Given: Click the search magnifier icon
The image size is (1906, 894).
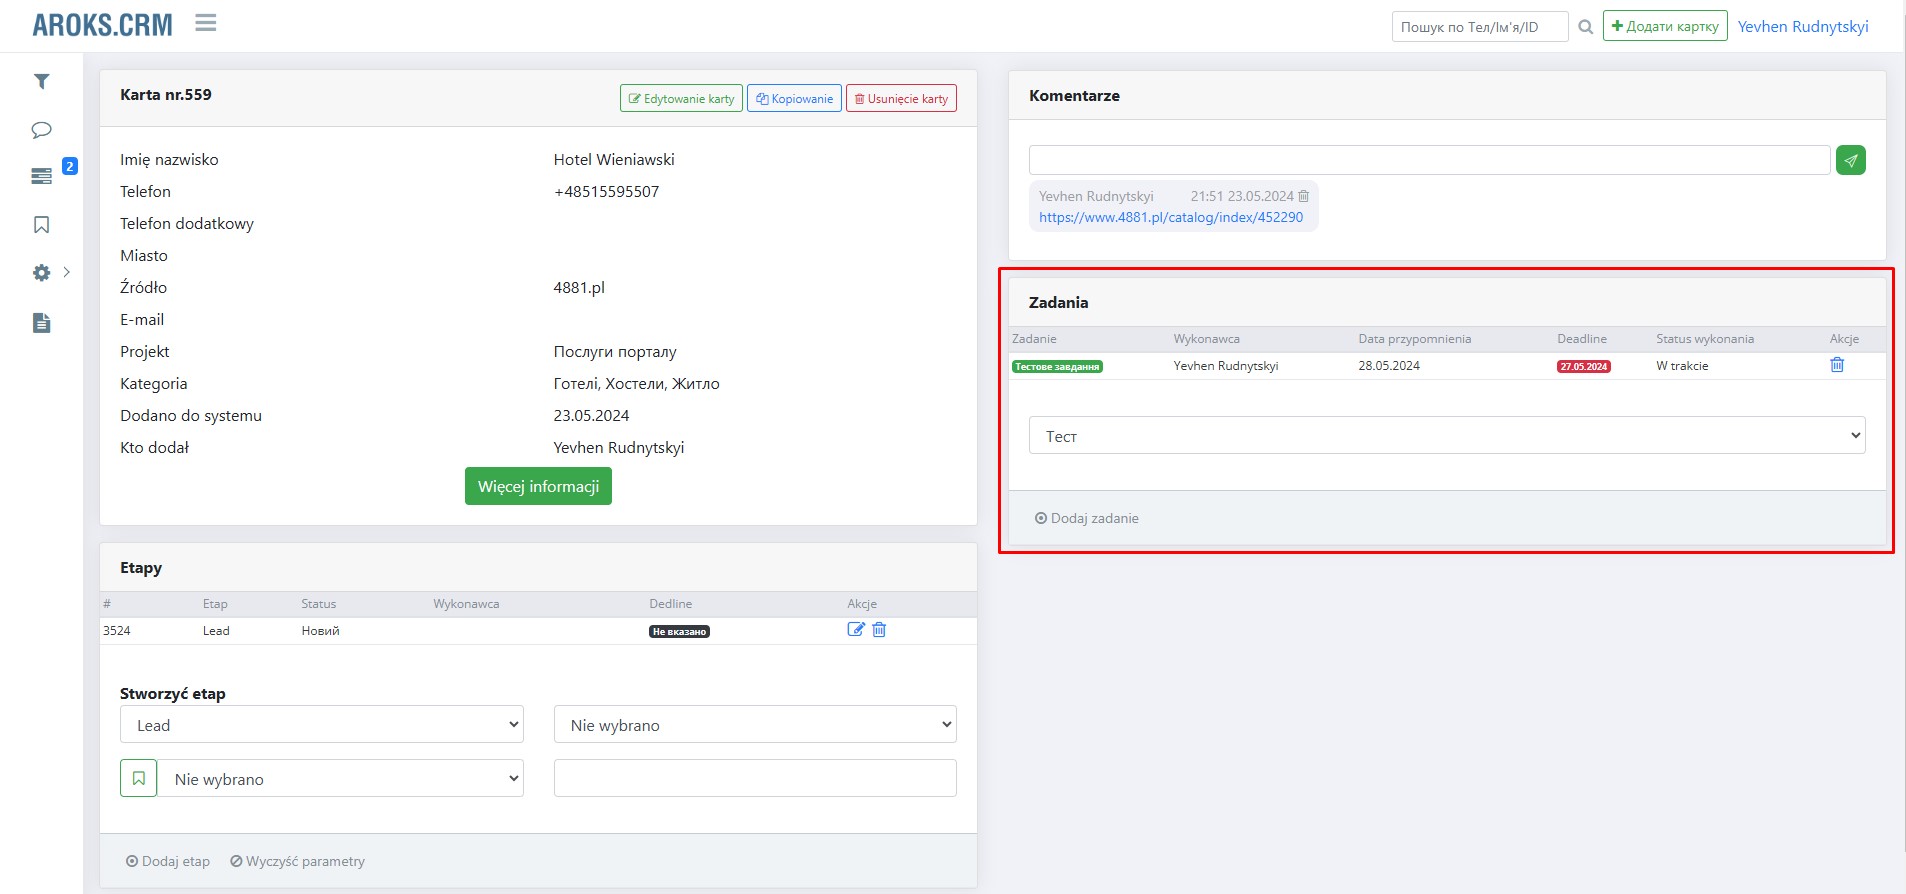Looking at the screenshot, I should [x=1585, y=27].
